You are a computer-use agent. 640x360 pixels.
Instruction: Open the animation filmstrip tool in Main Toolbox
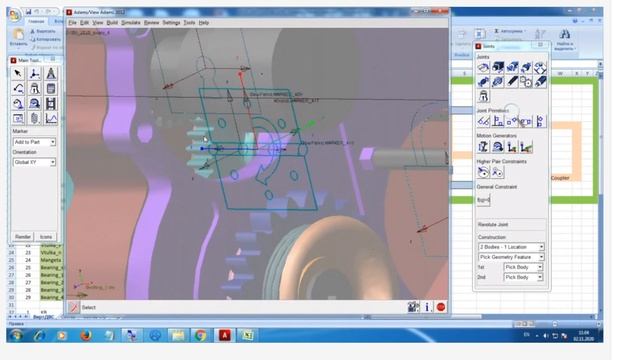click(x=51, y=104)
